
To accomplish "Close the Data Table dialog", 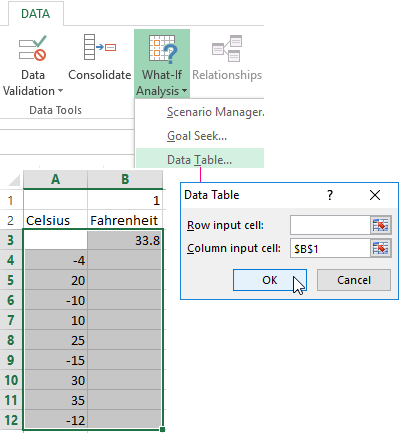I will (375, 195).
